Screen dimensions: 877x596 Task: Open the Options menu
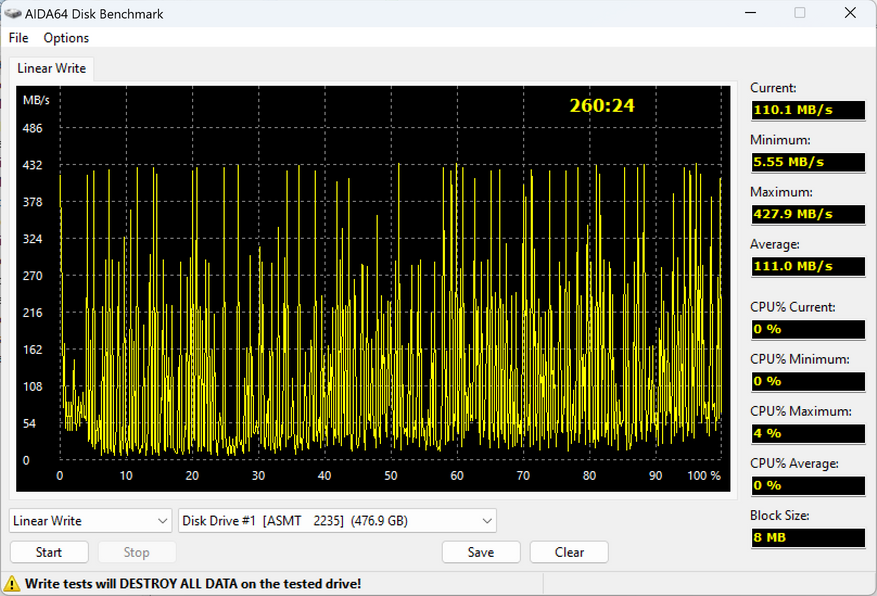click(66, 38)
